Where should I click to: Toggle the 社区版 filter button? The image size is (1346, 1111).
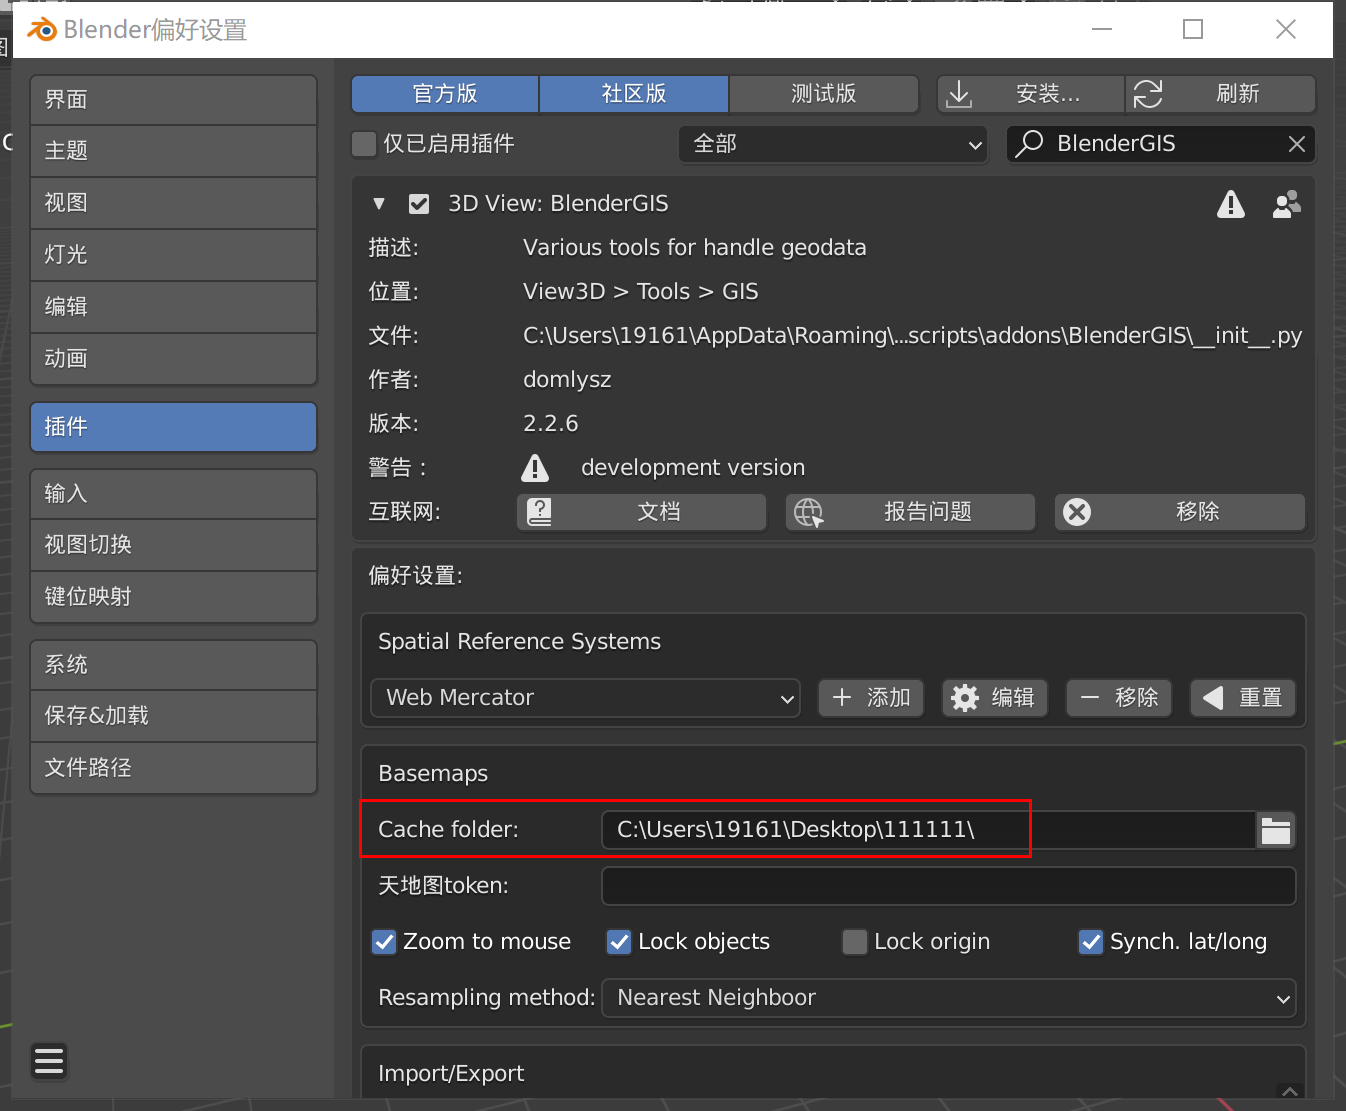(x=634, y=94)
